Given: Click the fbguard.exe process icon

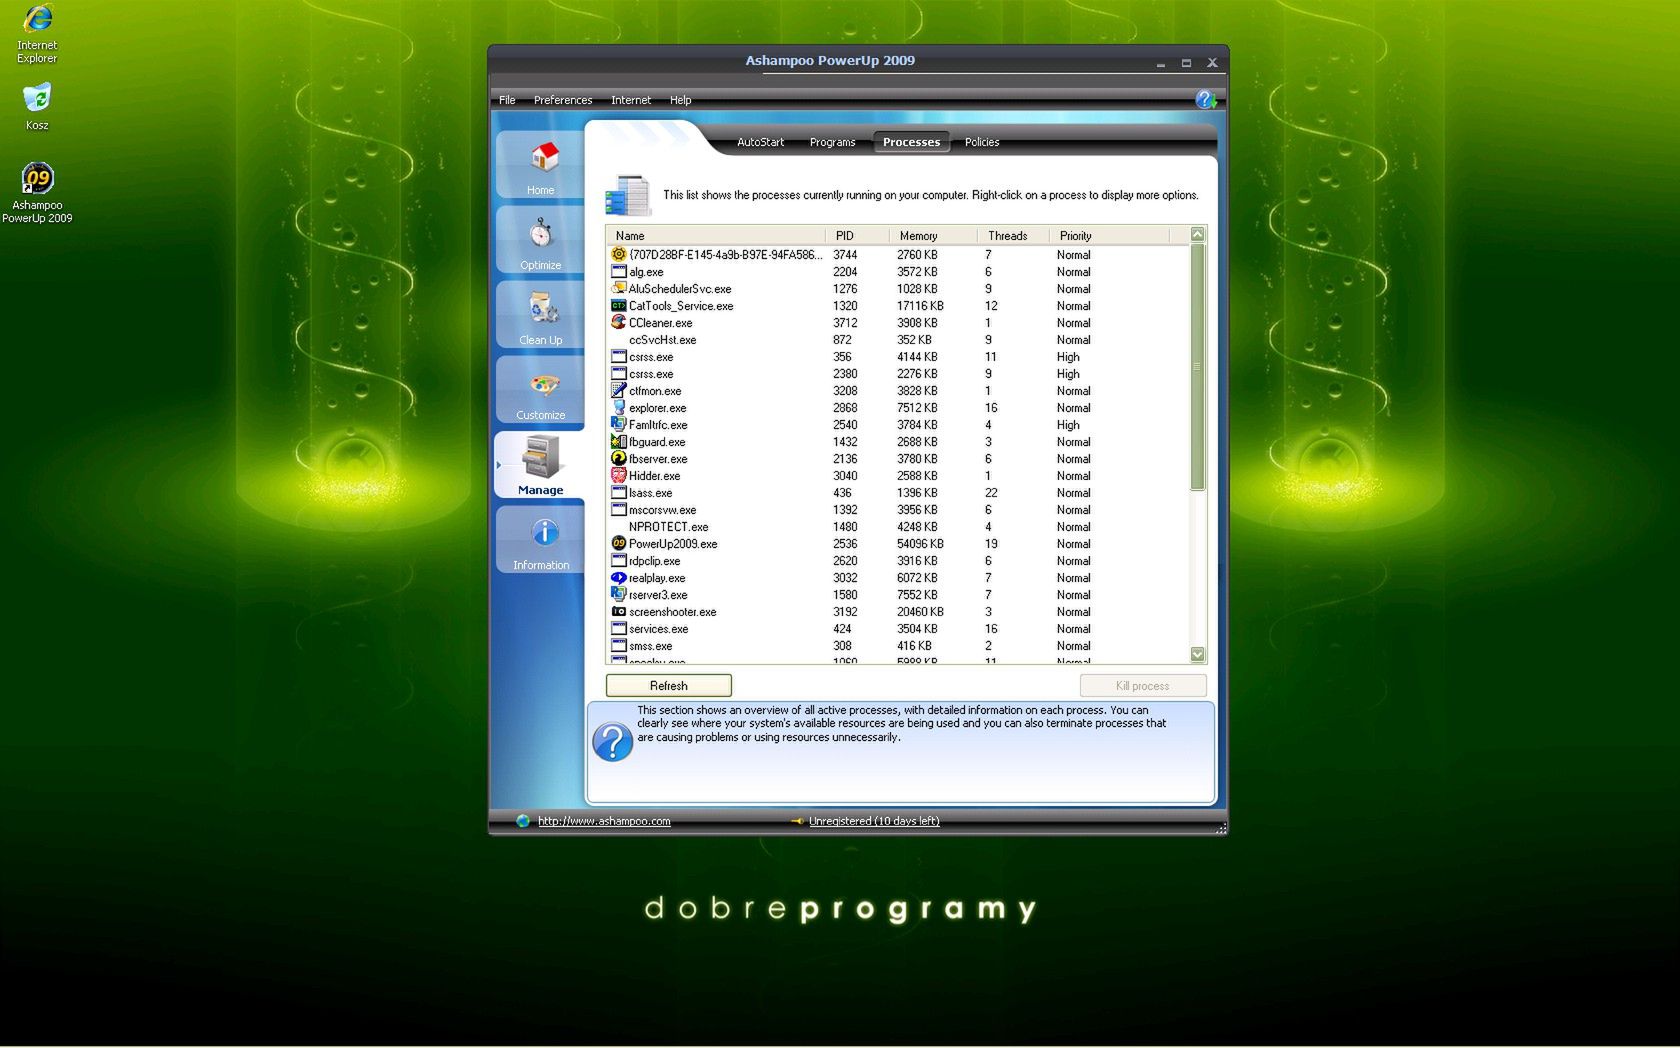Looking at the screenshot, I should 619,441.
